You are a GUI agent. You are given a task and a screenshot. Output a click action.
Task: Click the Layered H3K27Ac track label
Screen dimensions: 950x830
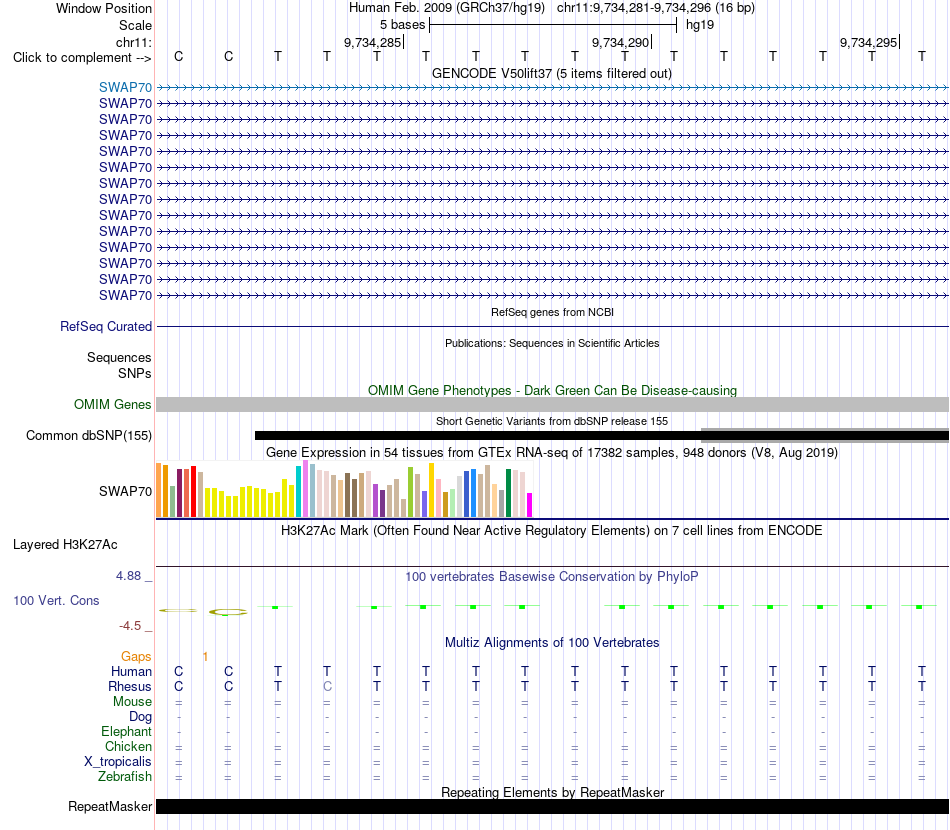click(x=65, y=545)
